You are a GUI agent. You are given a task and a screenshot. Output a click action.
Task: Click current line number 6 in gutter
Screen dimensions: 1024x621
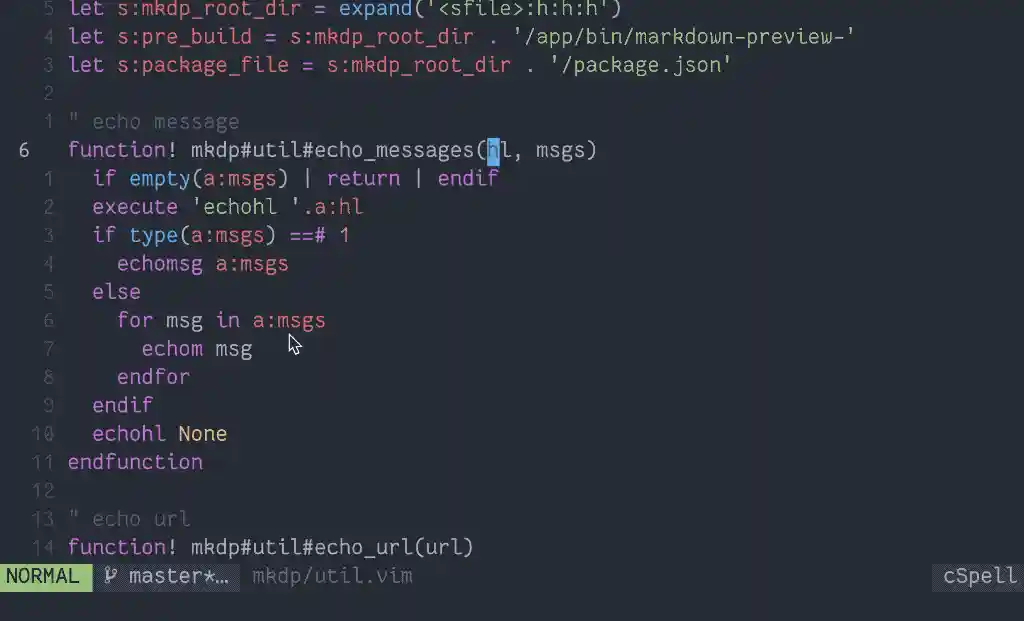click(x=24, y=150)
